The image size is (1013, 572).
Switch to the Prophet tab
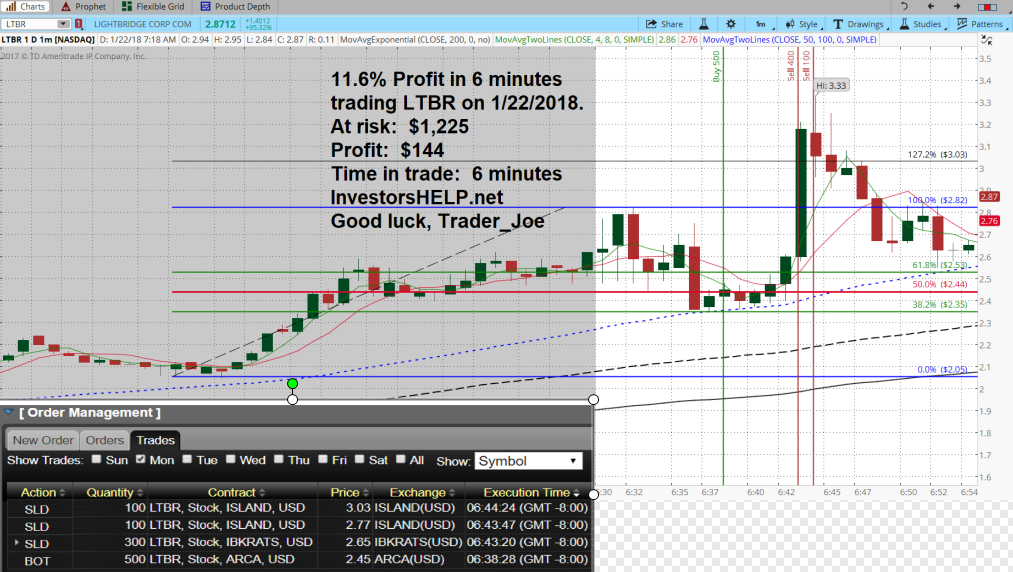83,6
